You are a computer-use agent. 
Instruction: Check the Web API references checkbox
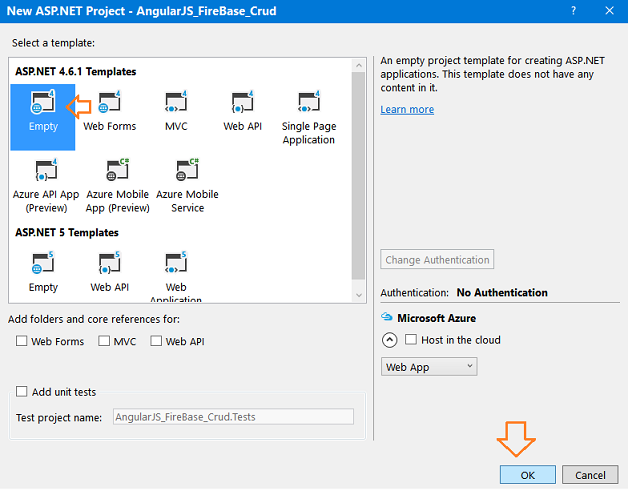[156, 341]
